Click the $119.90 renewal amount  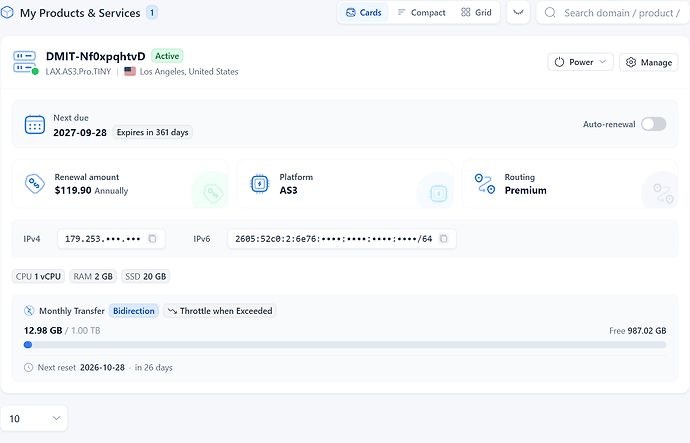pyautogui.click(x=73, y=190)
